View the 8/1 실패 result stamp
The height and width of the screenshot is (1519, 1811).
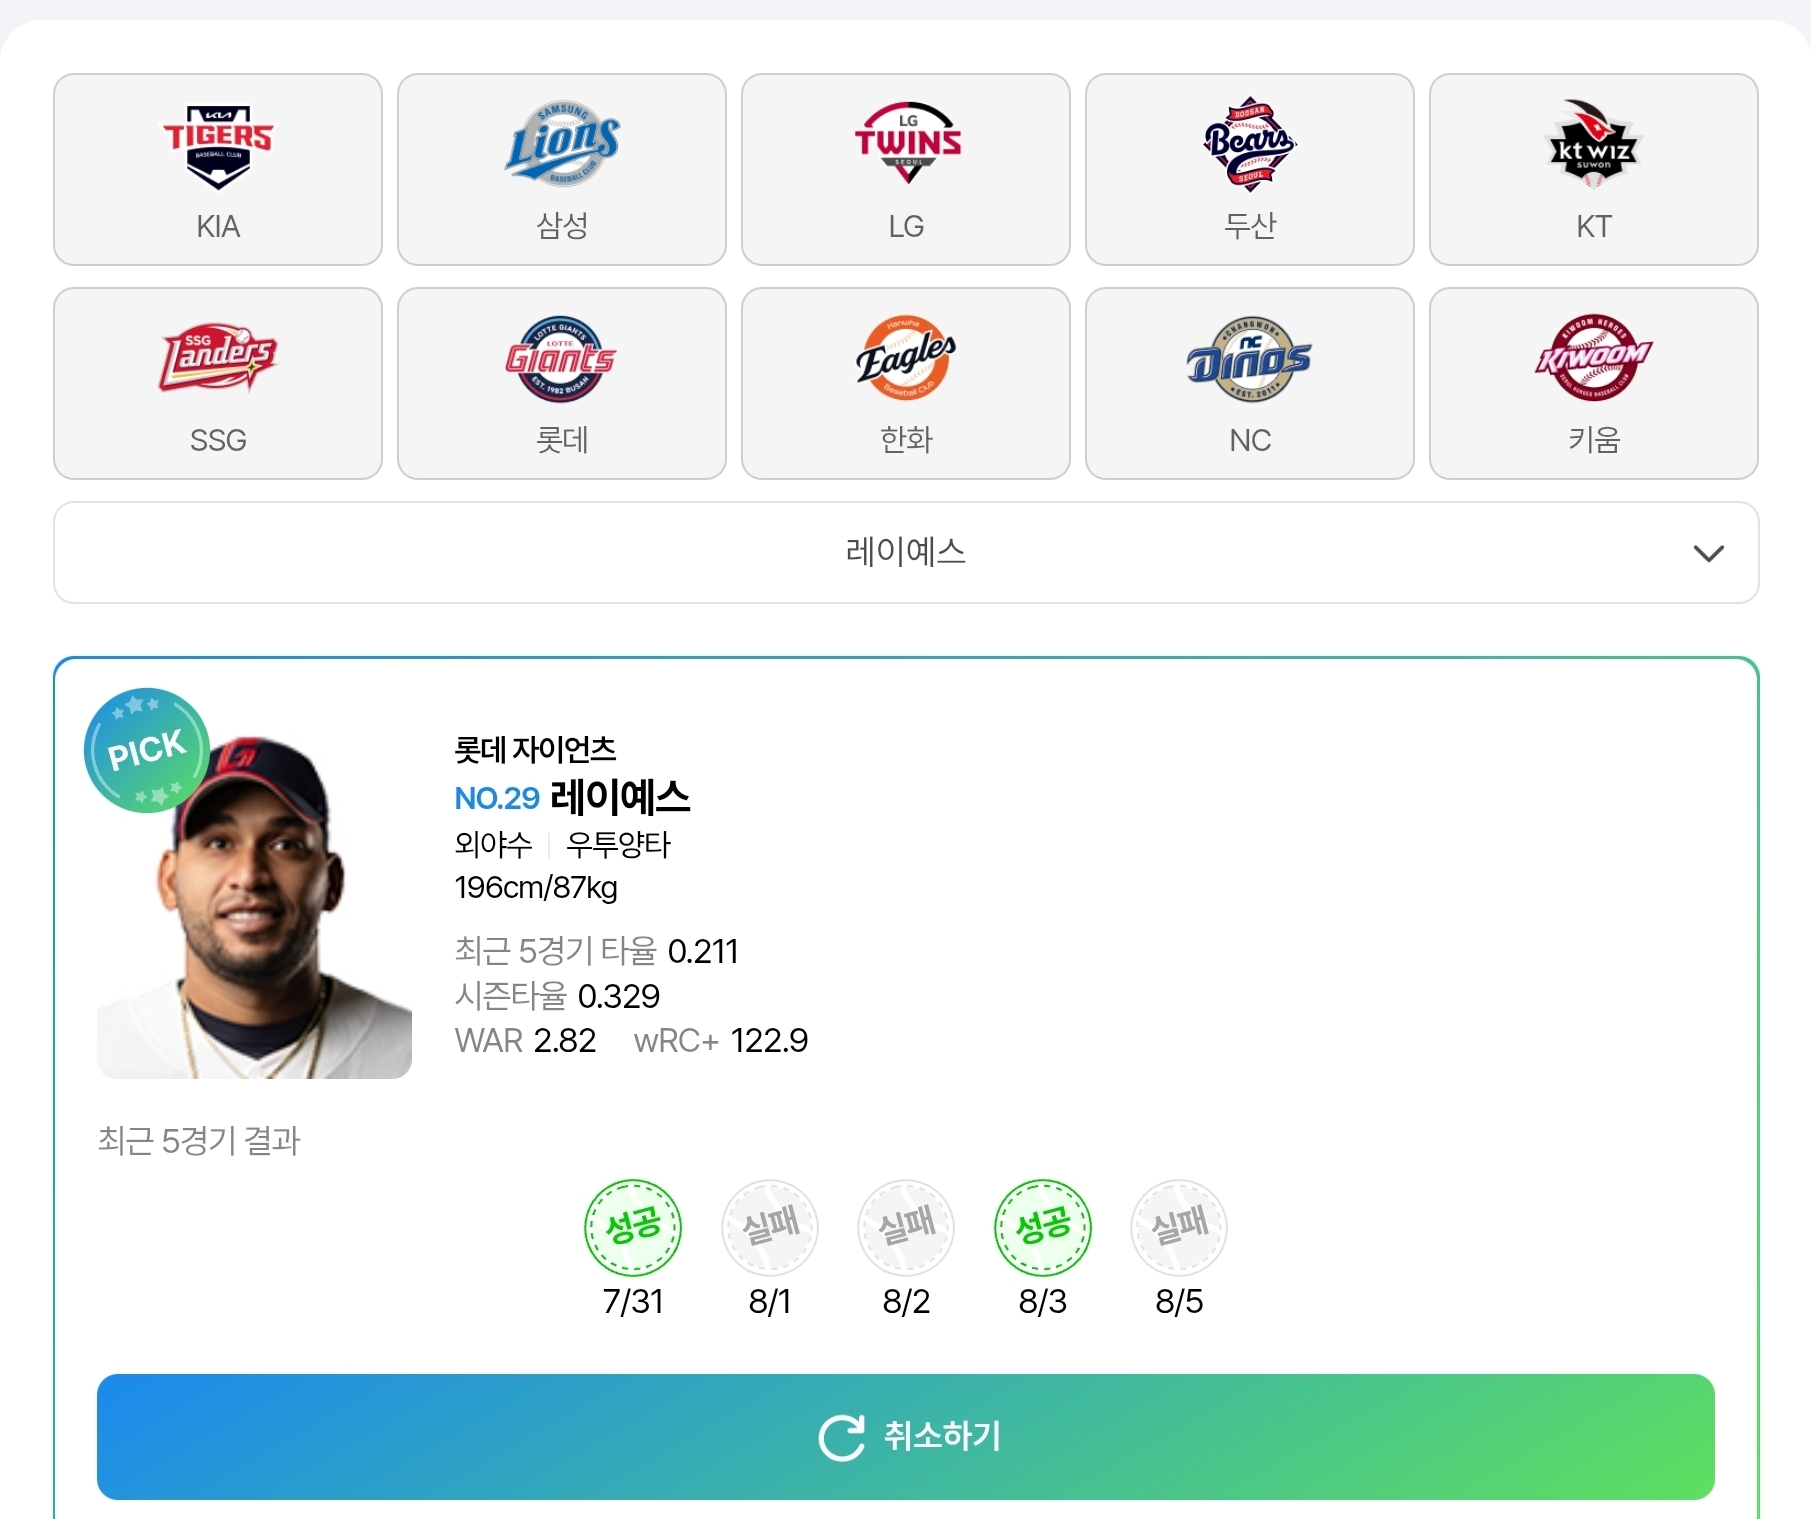tap(770, 1227)
